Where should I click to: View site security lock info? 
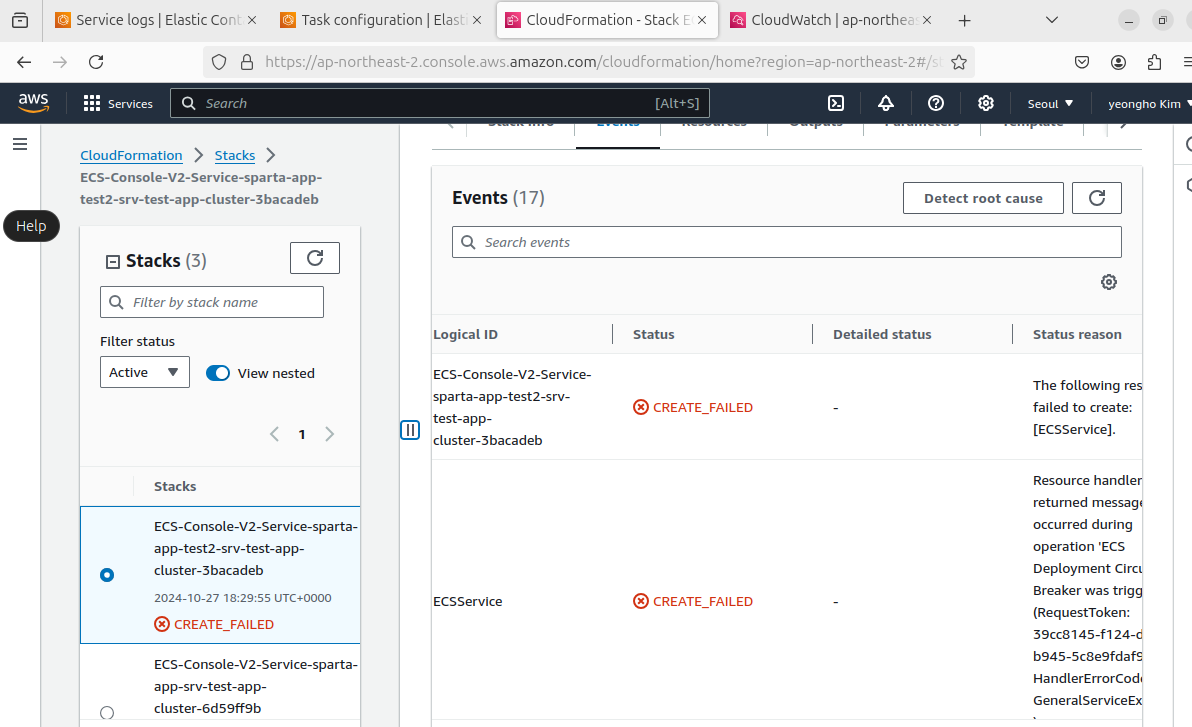pos(246,62)
